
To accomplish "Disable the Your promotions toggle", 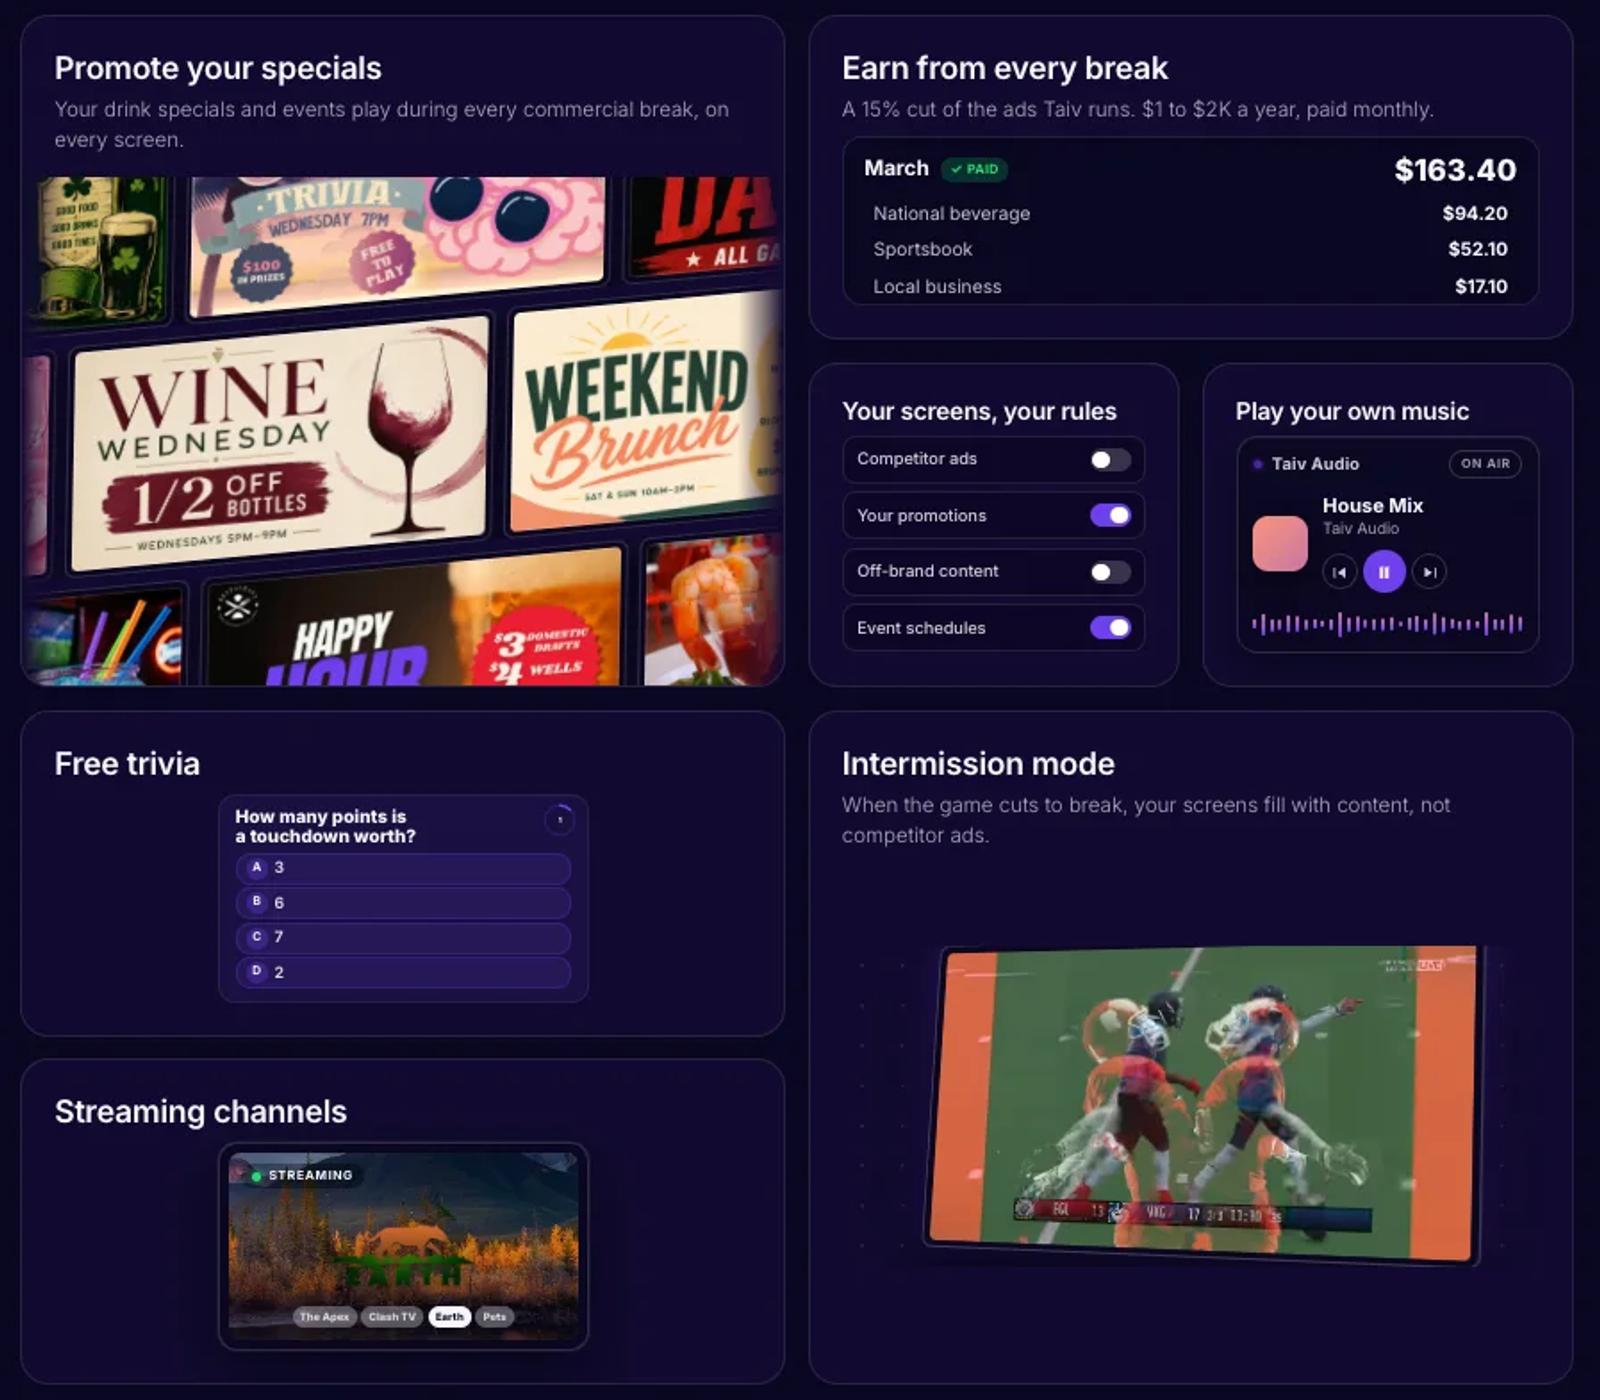I will (1110, 515).
